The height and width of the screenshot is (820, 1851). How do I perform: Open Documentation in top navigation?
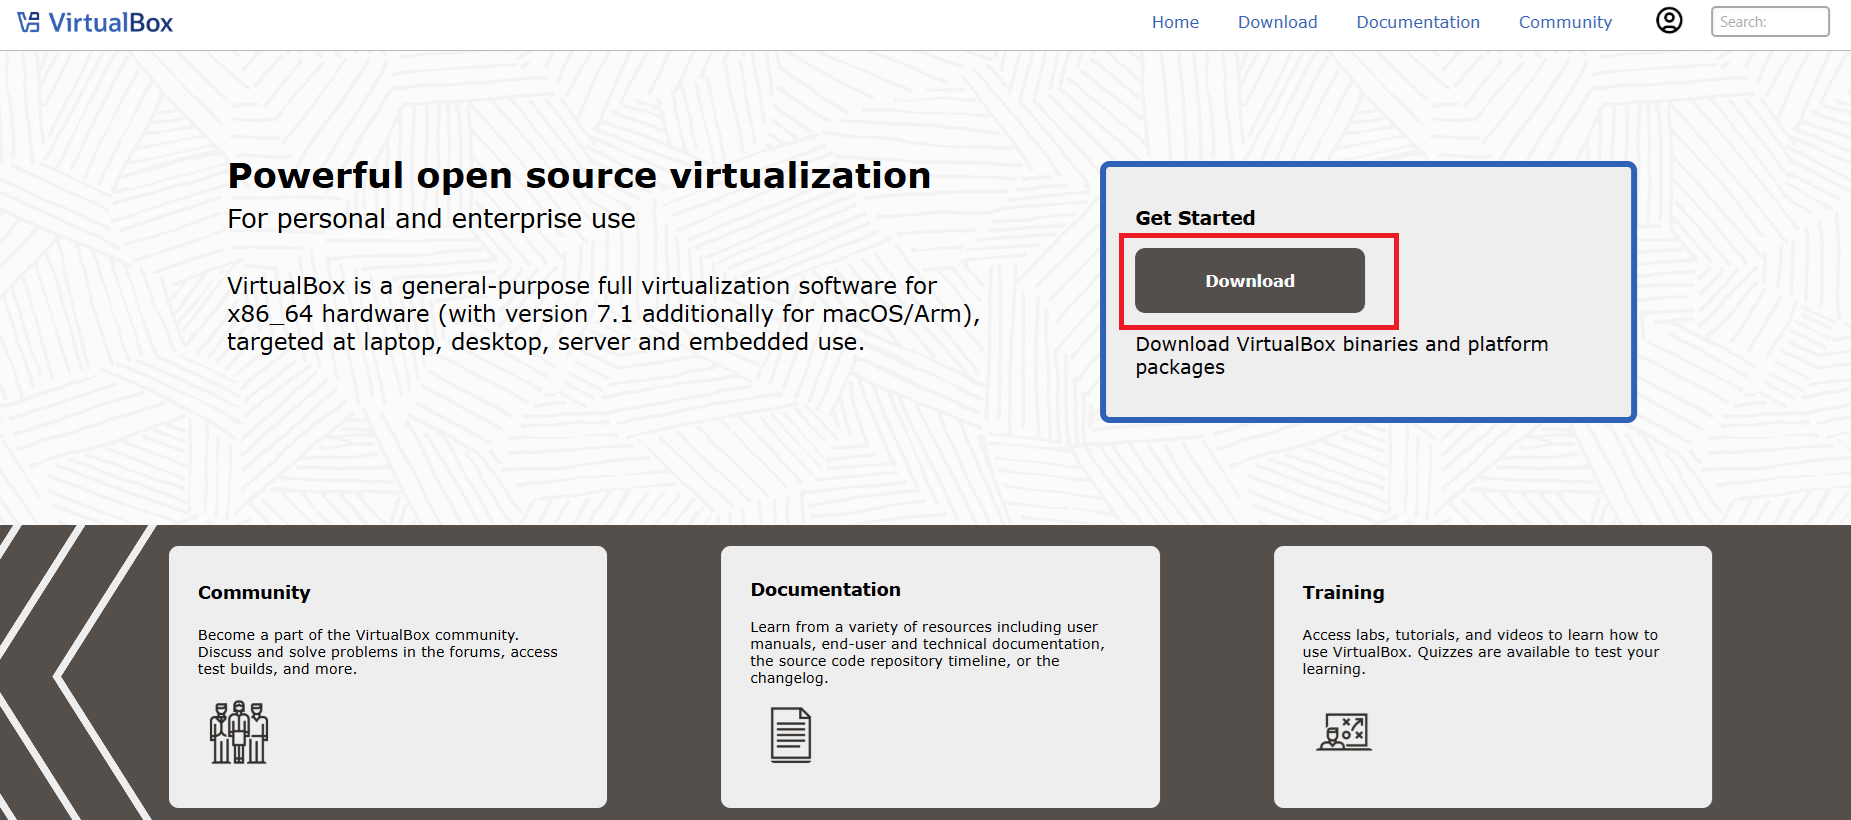coord(1418,22)
